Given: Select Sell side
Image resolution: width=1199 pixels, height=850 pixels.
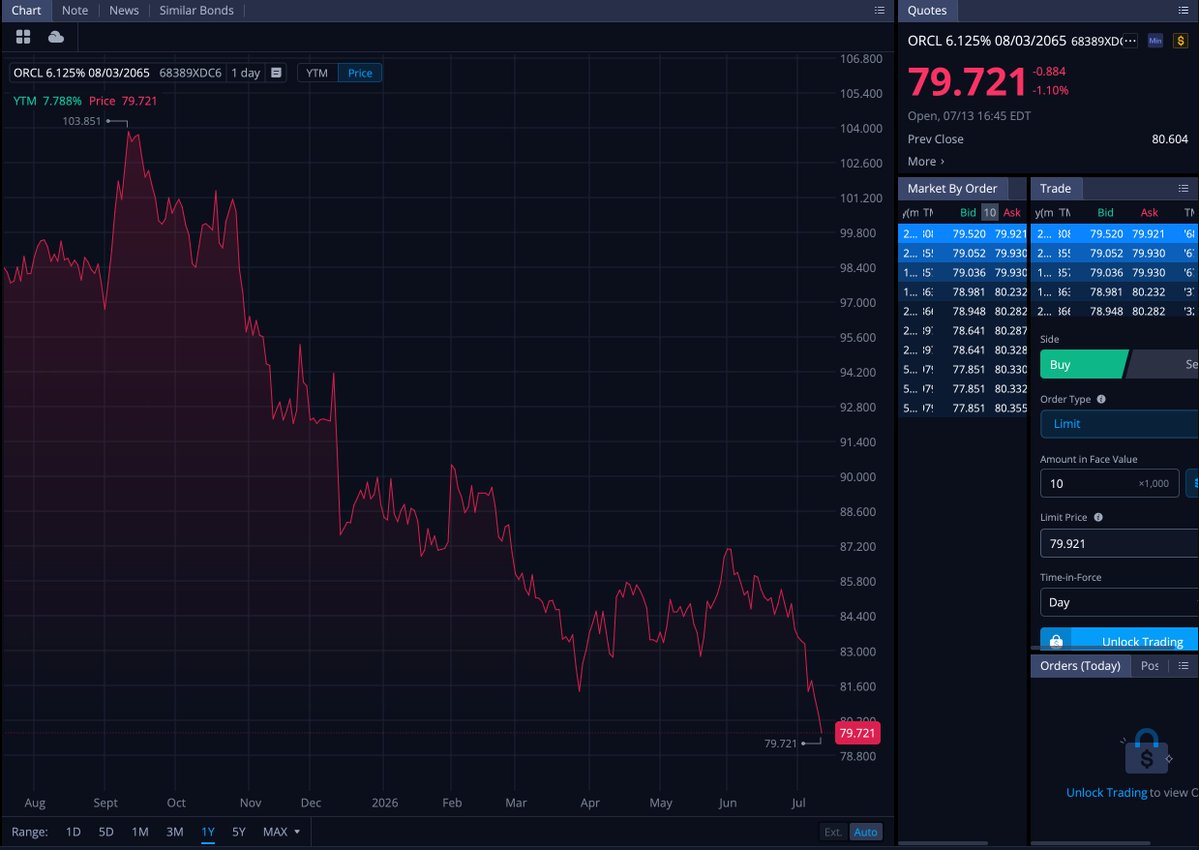Looking at the screenshot, I should pyautogui.click(x=1162, y=365).
